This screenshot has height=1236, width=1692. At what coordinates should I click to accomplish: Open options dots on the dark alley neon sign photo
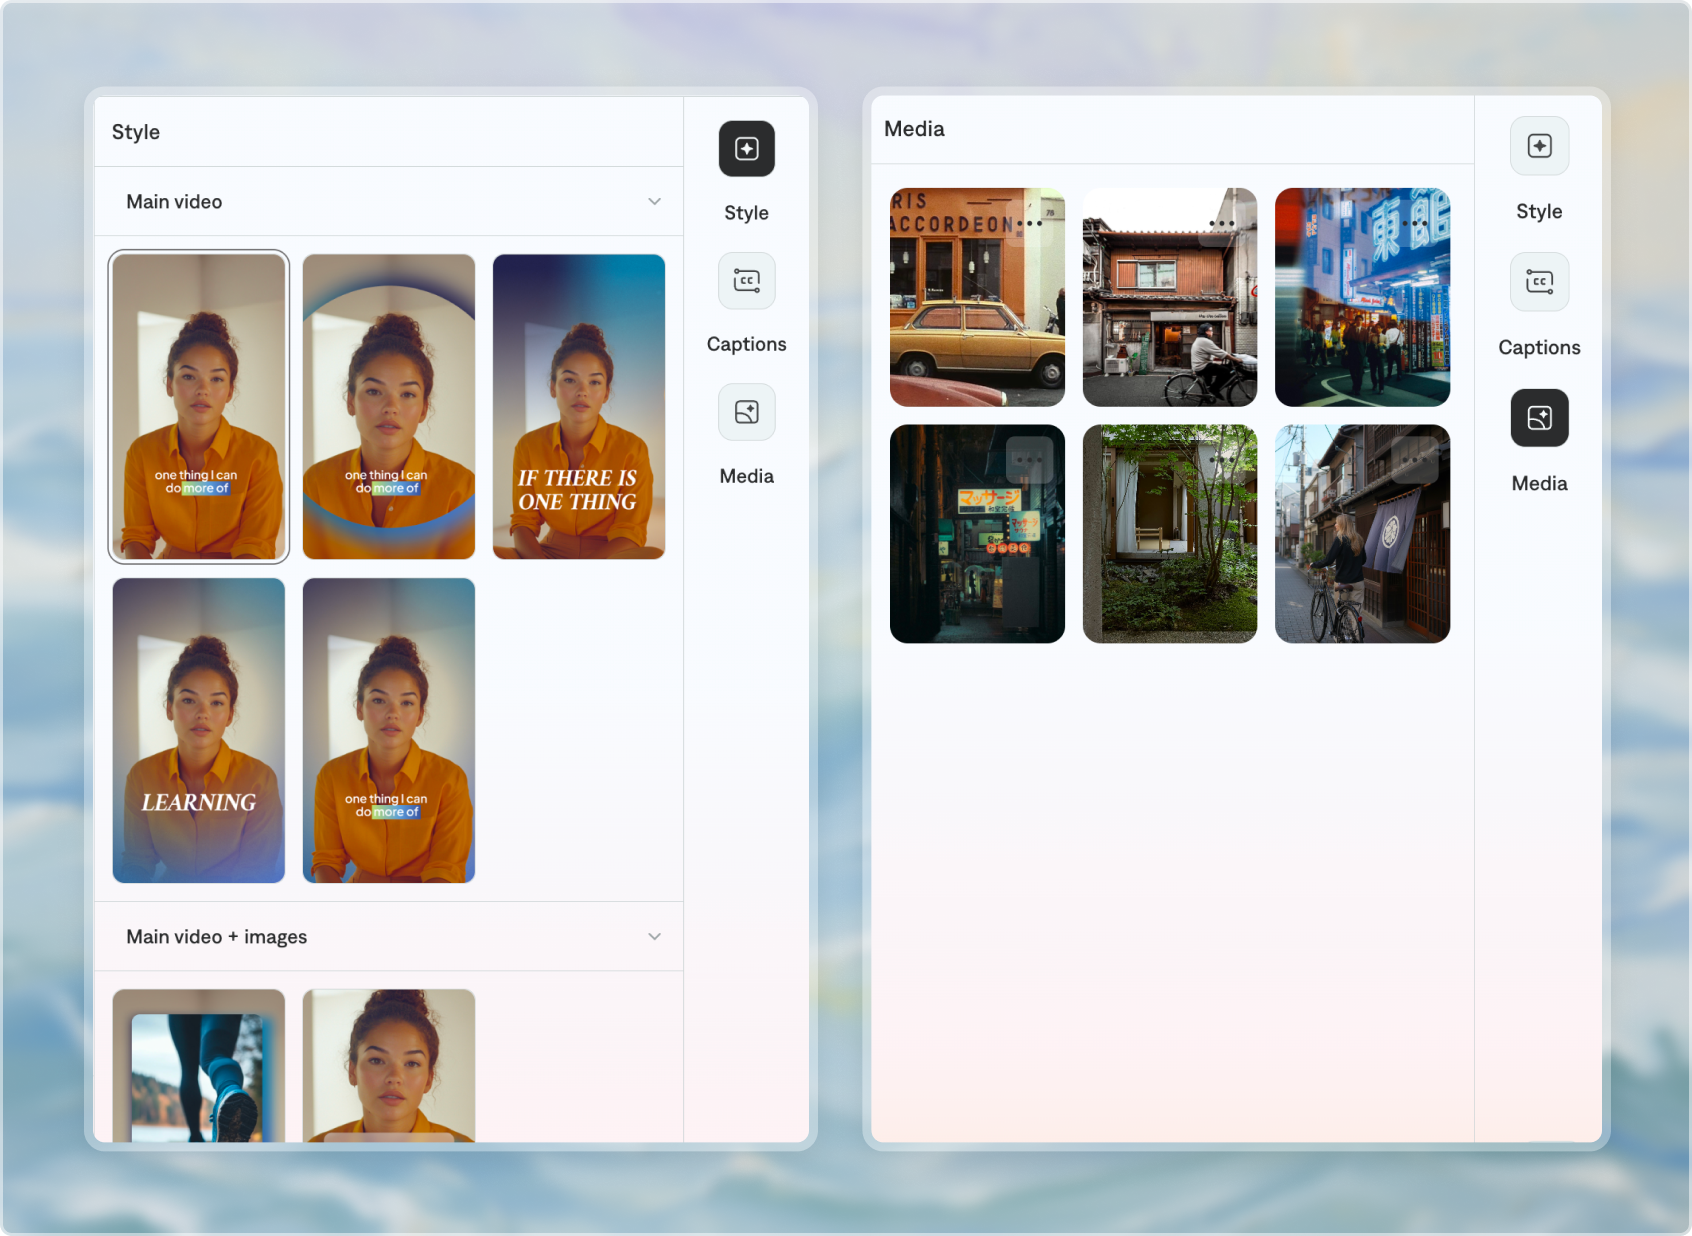click(1029, 460)
